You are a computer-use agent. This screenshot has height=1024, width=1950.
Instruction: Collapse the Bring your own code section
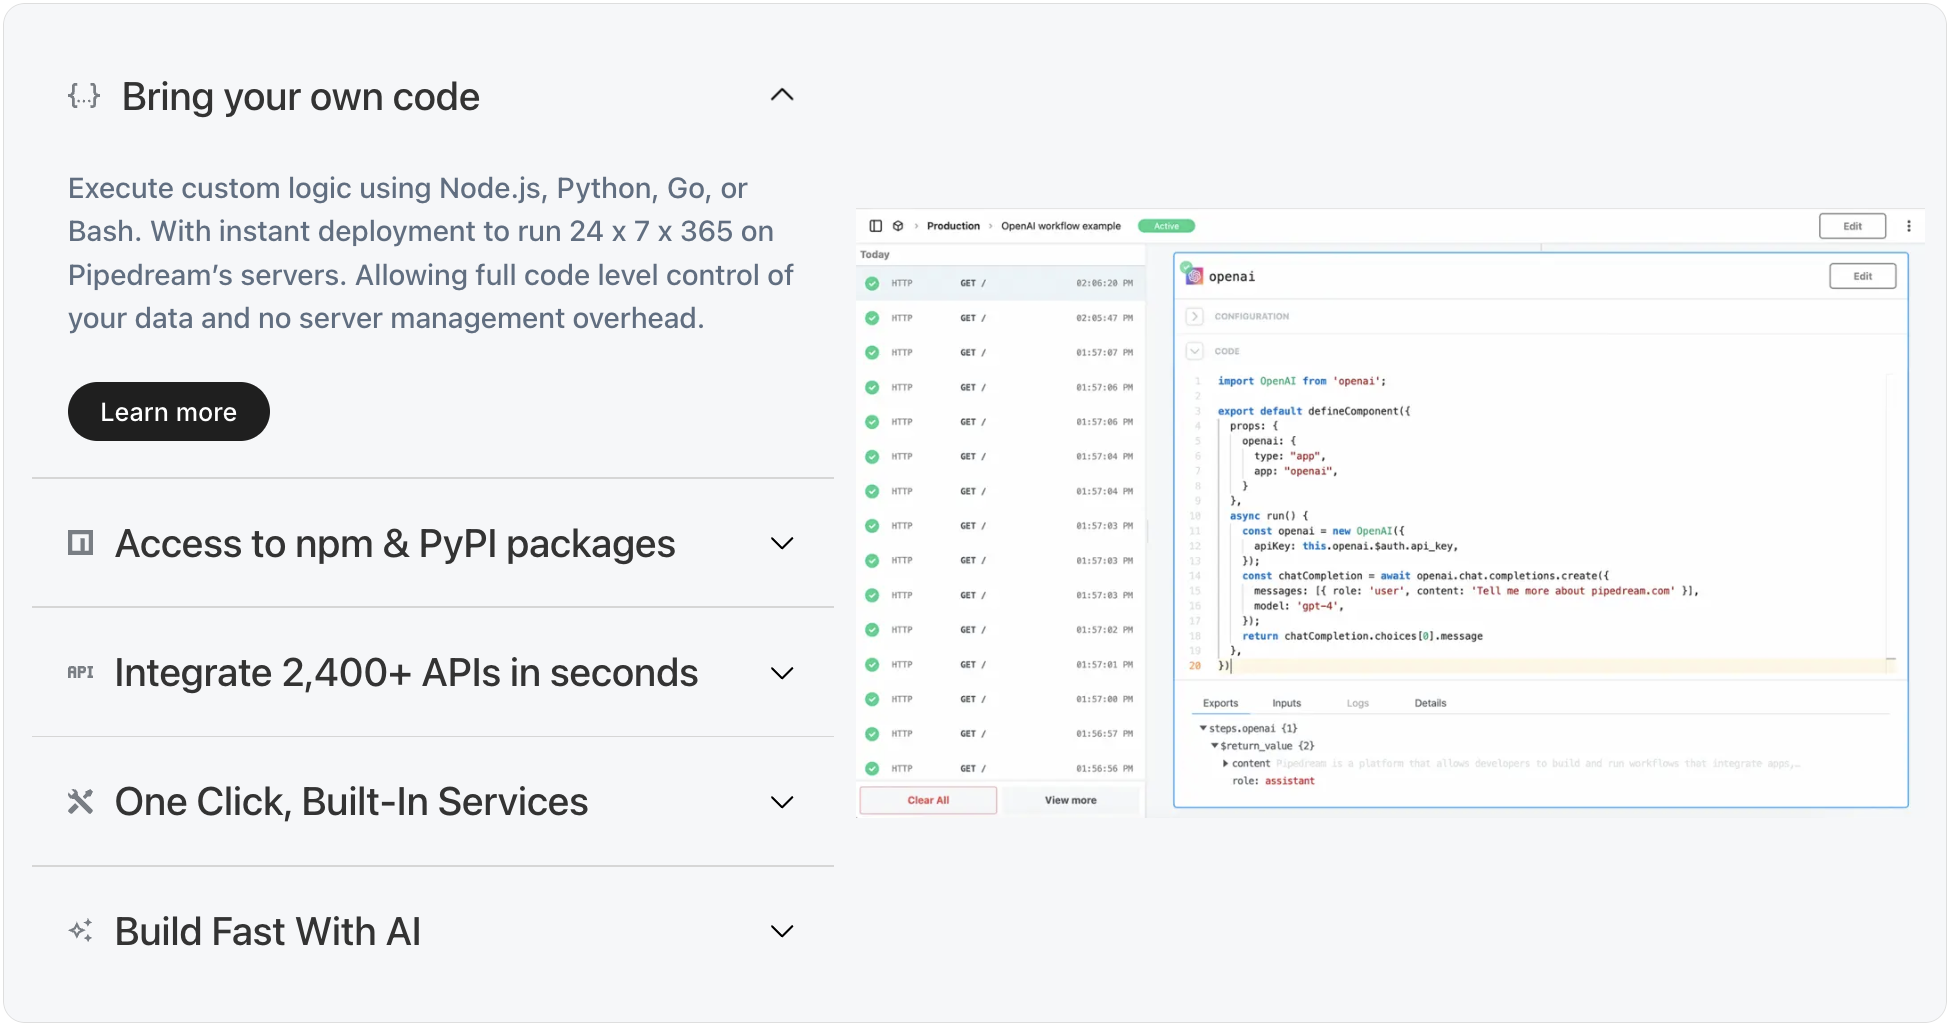click(x=782, y=95)
